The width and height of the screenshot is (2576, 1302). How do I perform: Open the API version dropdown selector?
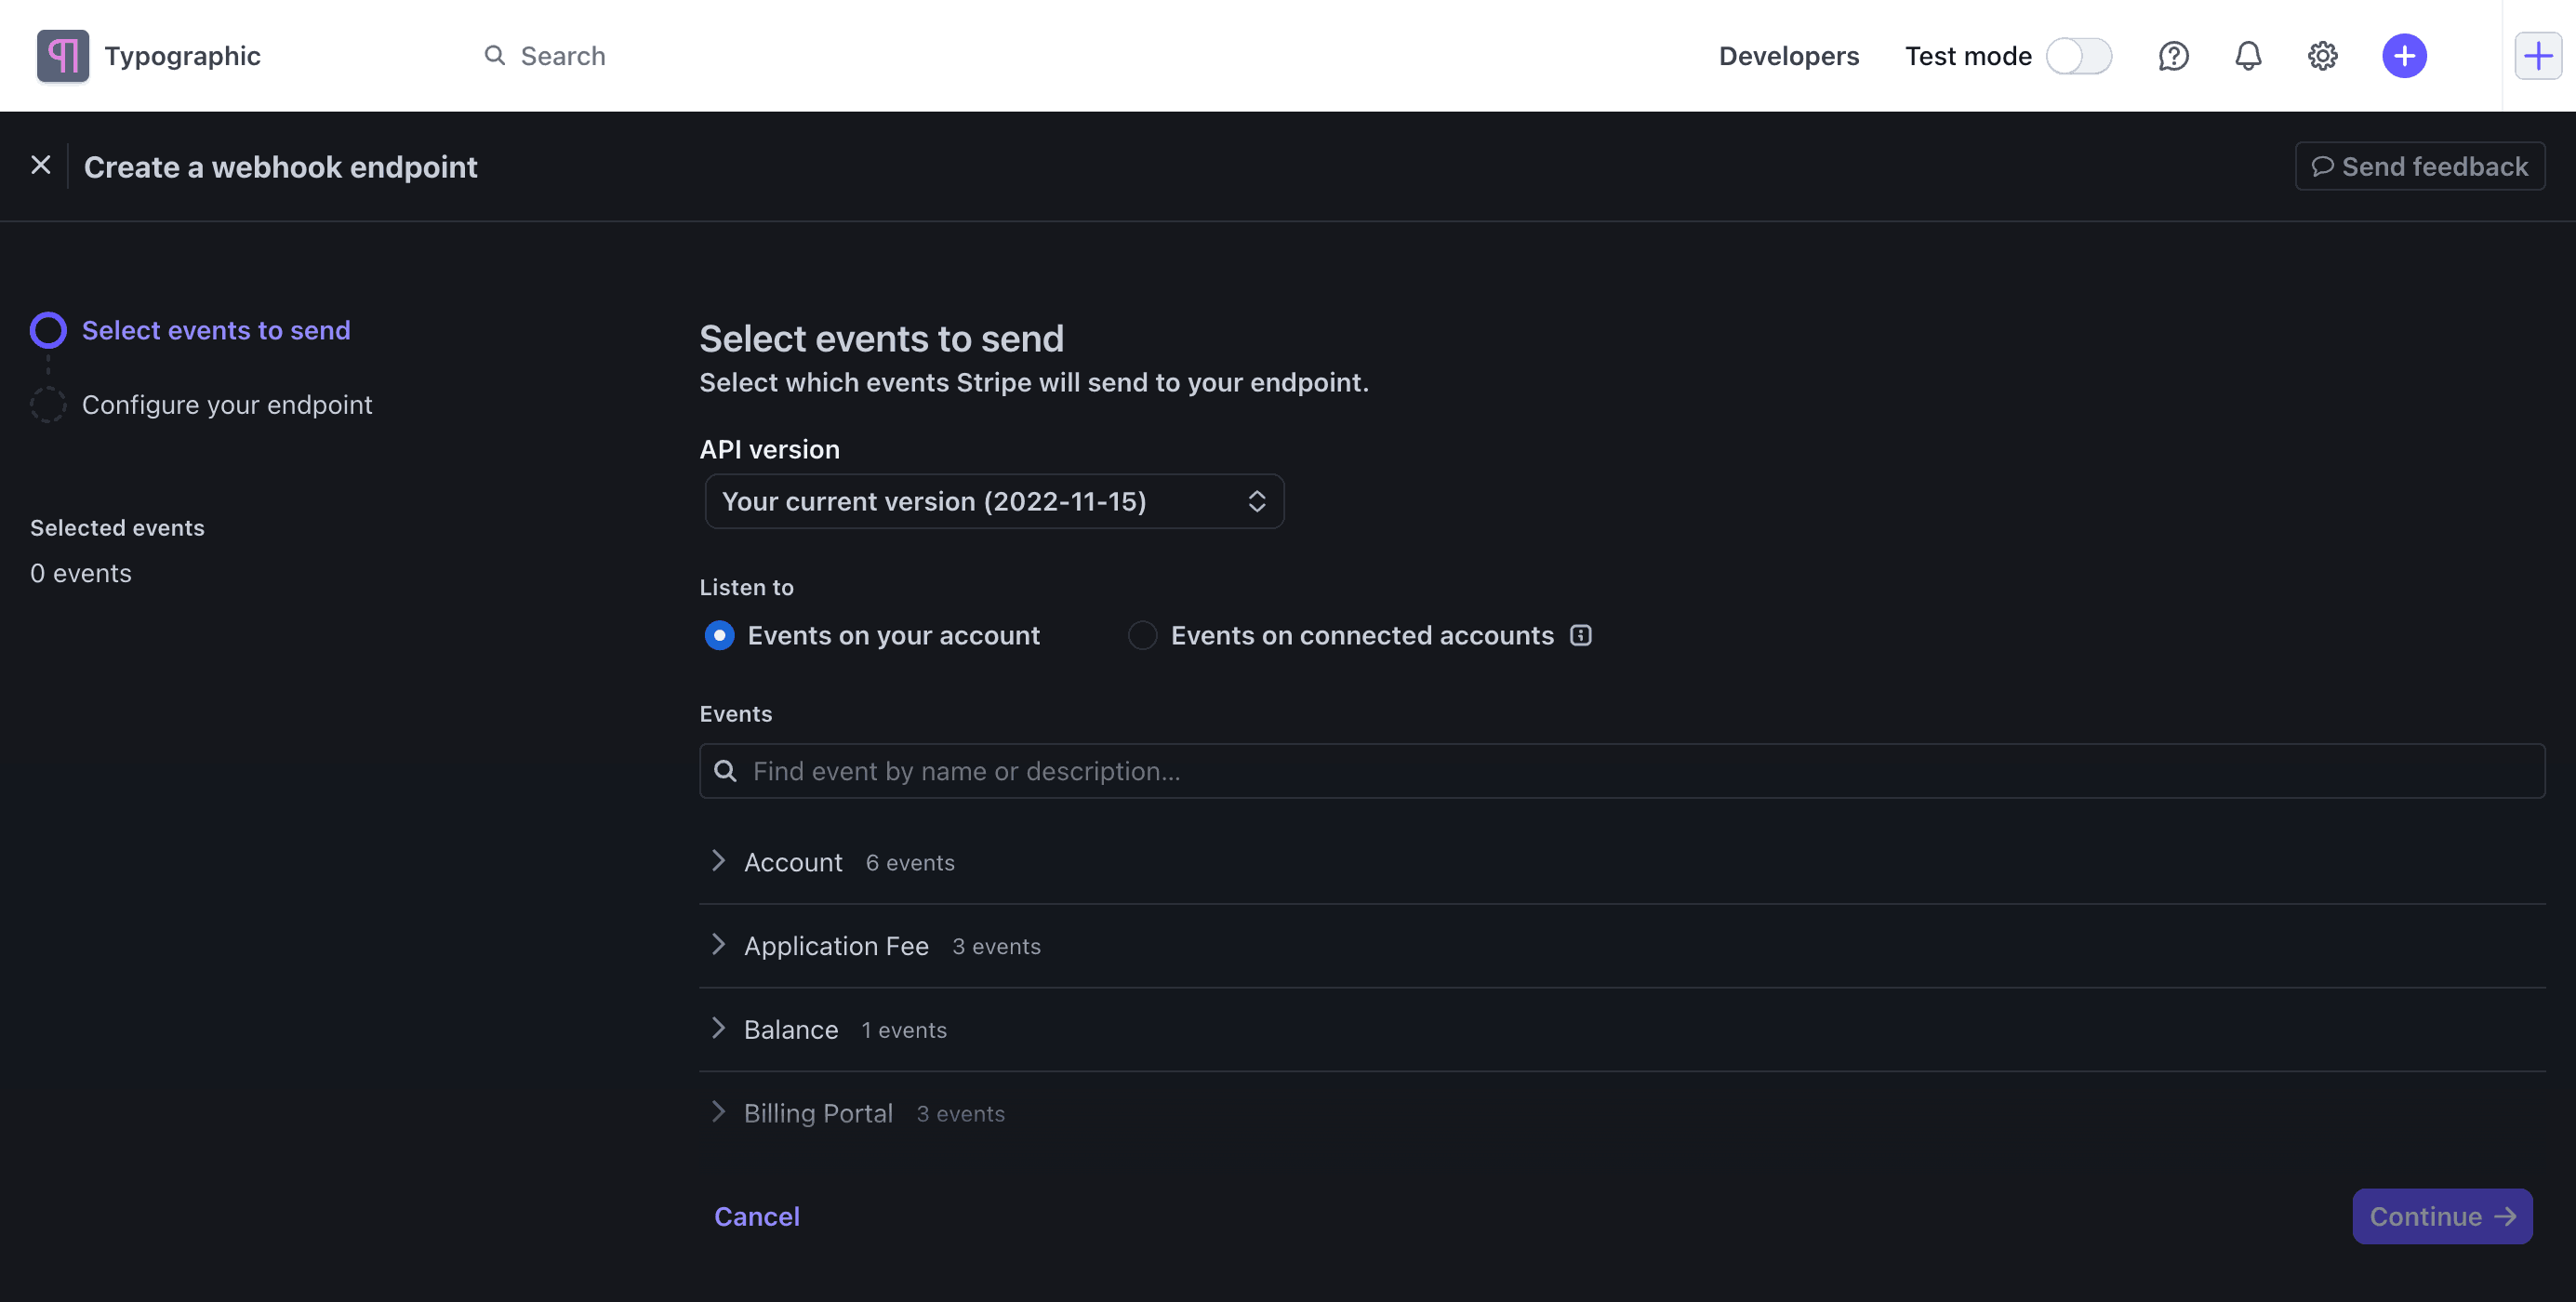[x=991, y=500]
